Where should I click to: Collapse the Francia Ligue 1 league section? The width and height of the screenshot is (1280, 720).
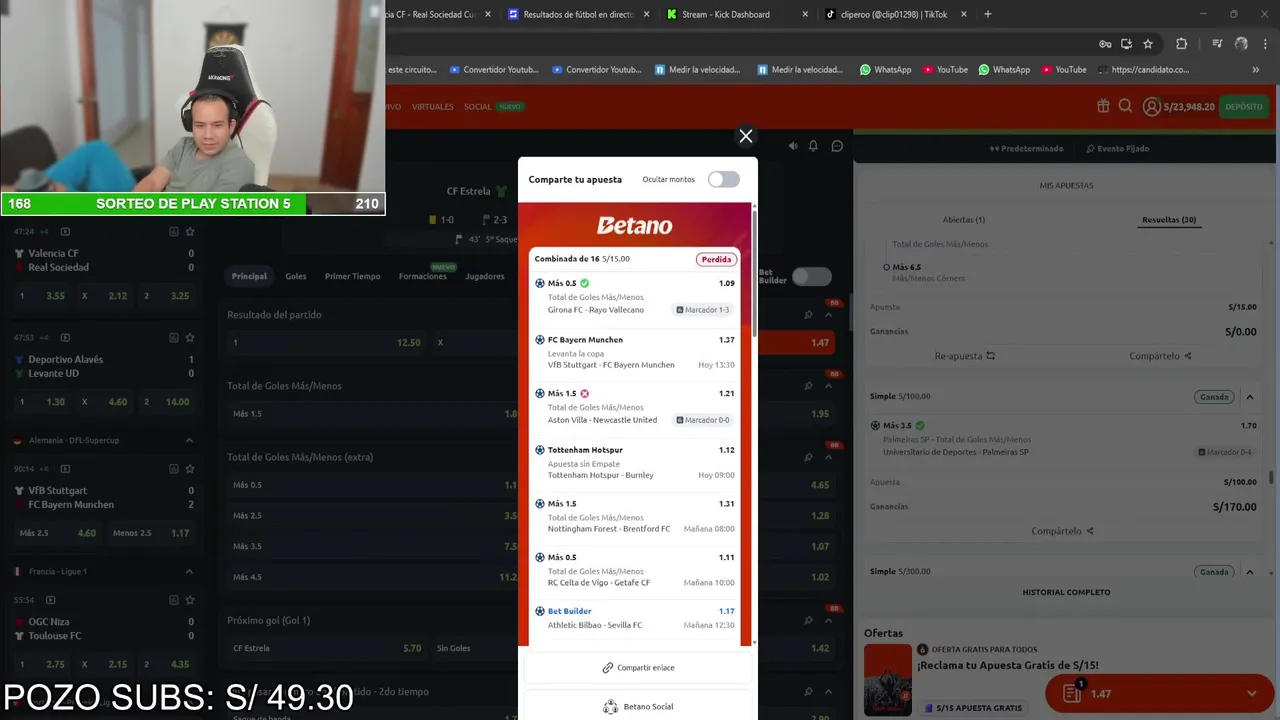tap(189, 571)
